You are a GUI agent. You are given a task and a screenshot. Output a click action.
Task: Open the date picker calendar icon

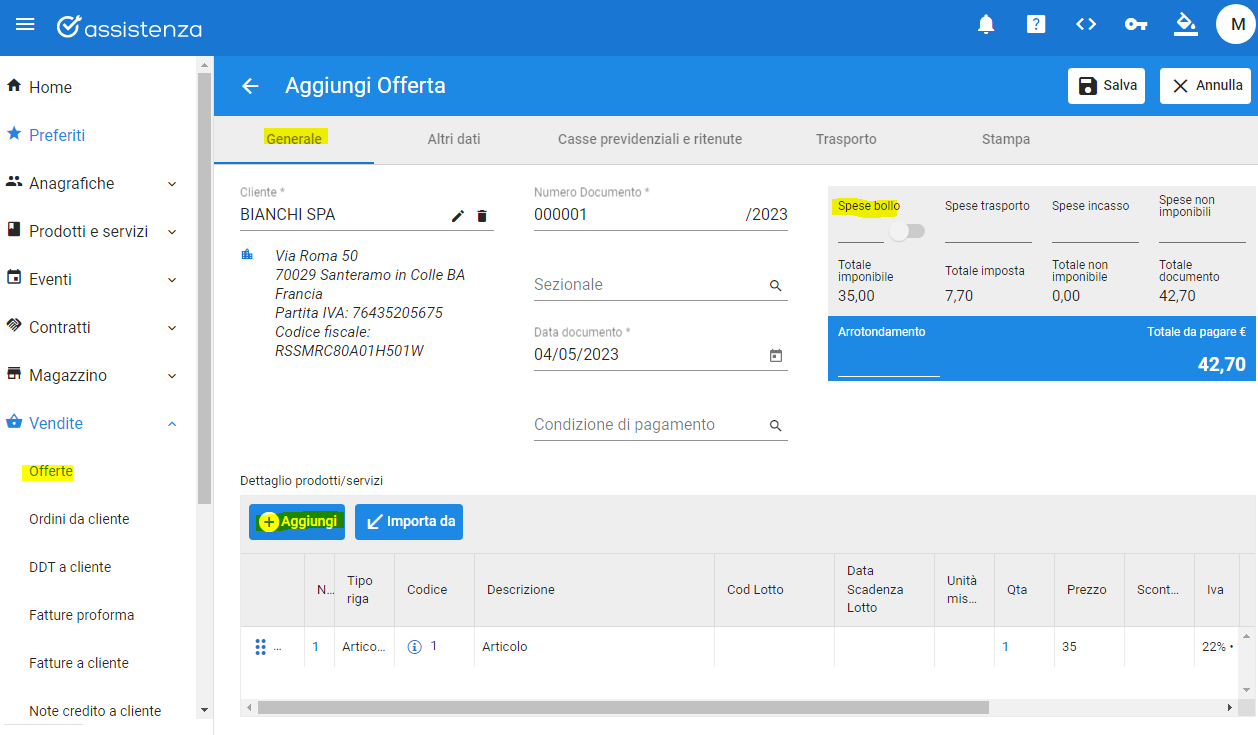pyautogui.click(x=775, y=355)
